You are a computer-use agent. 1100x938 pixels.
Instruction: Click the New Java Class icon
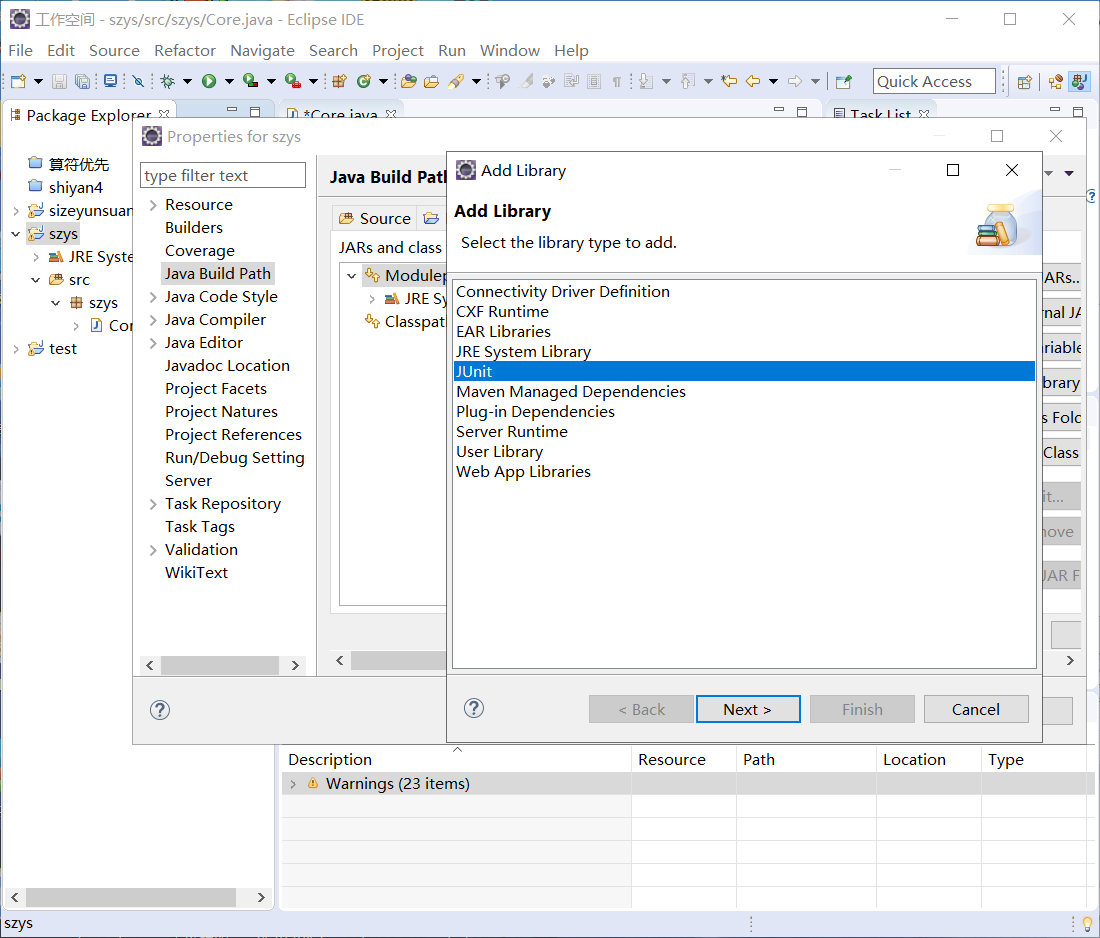click(x=363, y=81)
